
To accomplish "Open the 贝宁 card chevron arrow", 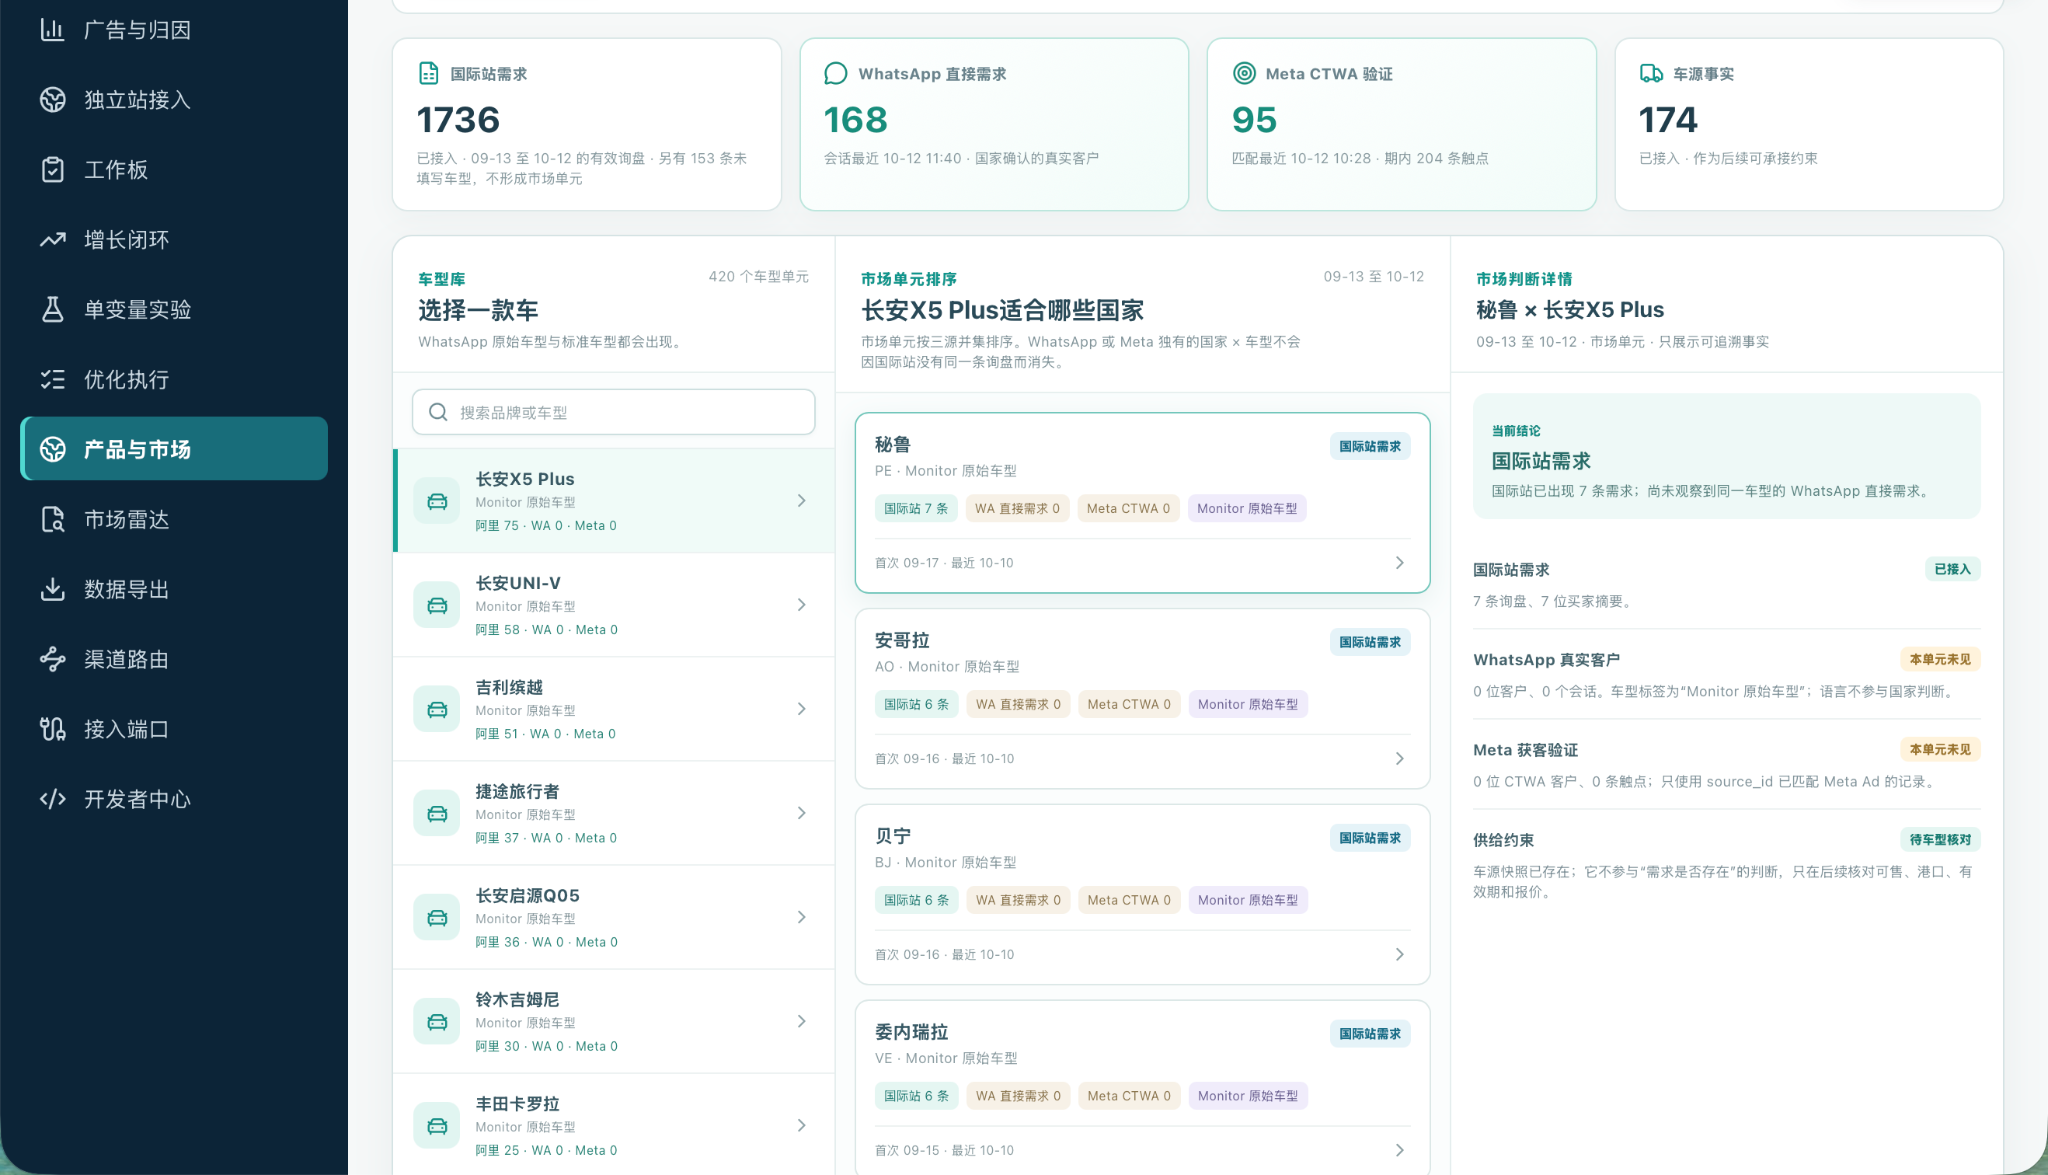I will point(1399,955).
